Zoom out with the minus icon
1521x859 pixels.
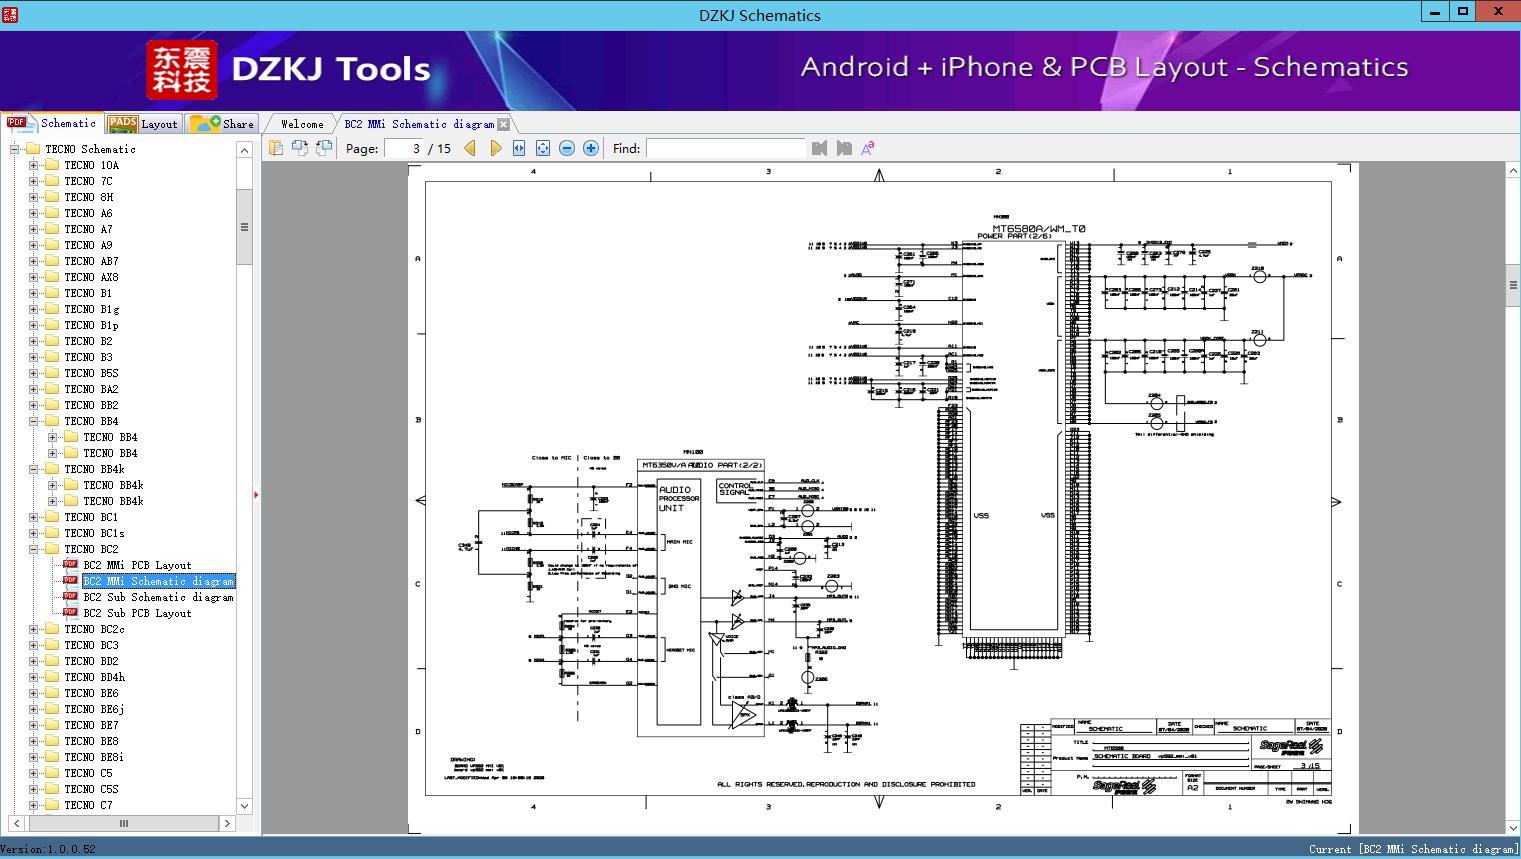[567, 148]
